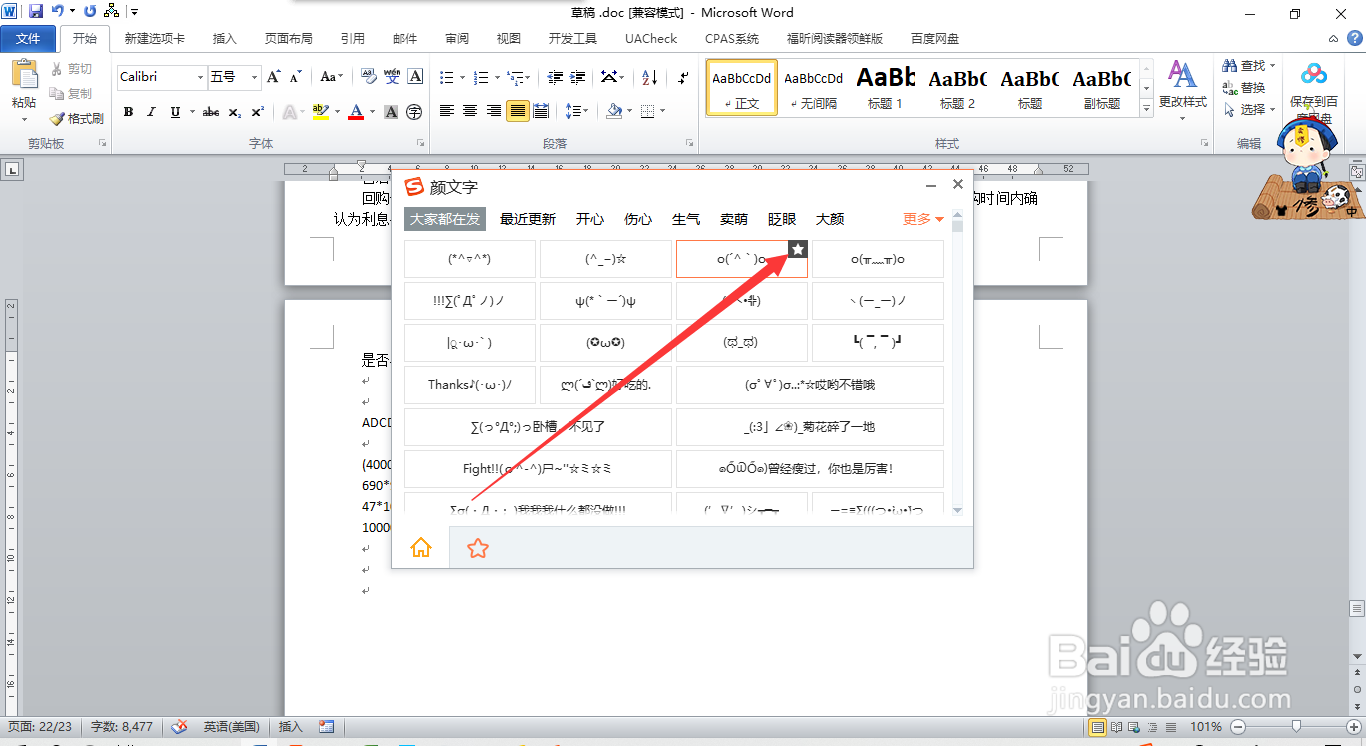Toggle strikethrough formatting
1366x746 pixels.
[x=210, y=111]
